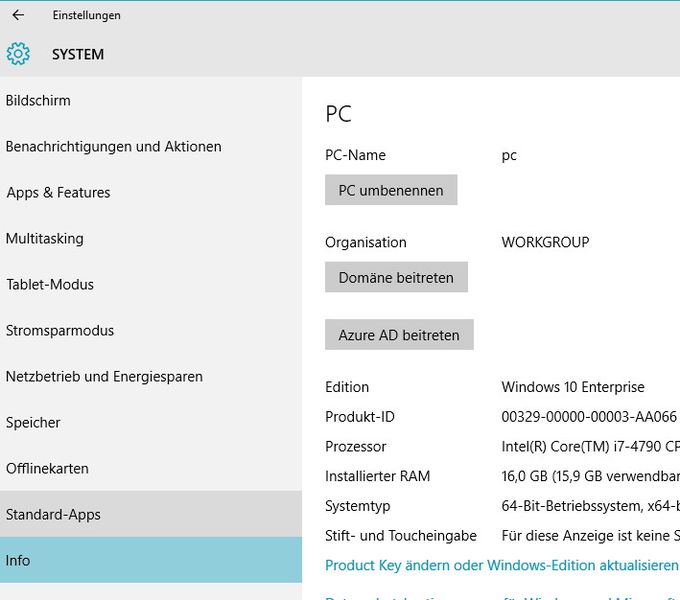Image resolution: width=680 pixels, height=600 pixels.
Task: Click the Windows 10 Enterprise edition text
Action: coord(573,387)
